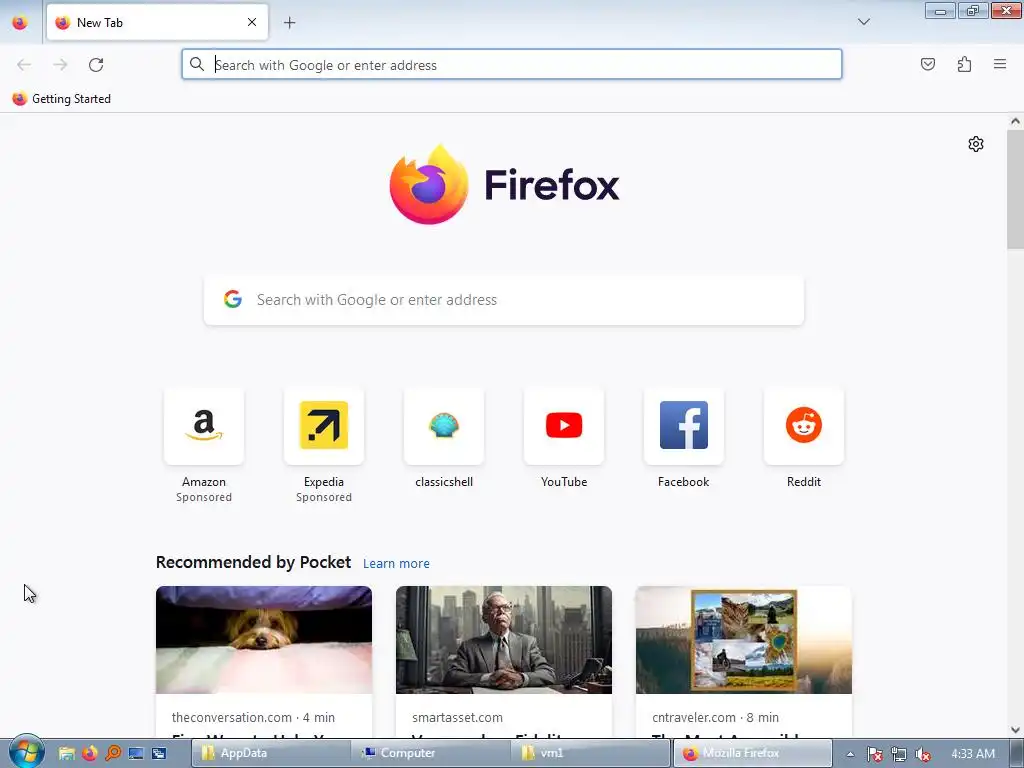
Task: Click the magnifier quick launch icon
Action: click(113, 754)
